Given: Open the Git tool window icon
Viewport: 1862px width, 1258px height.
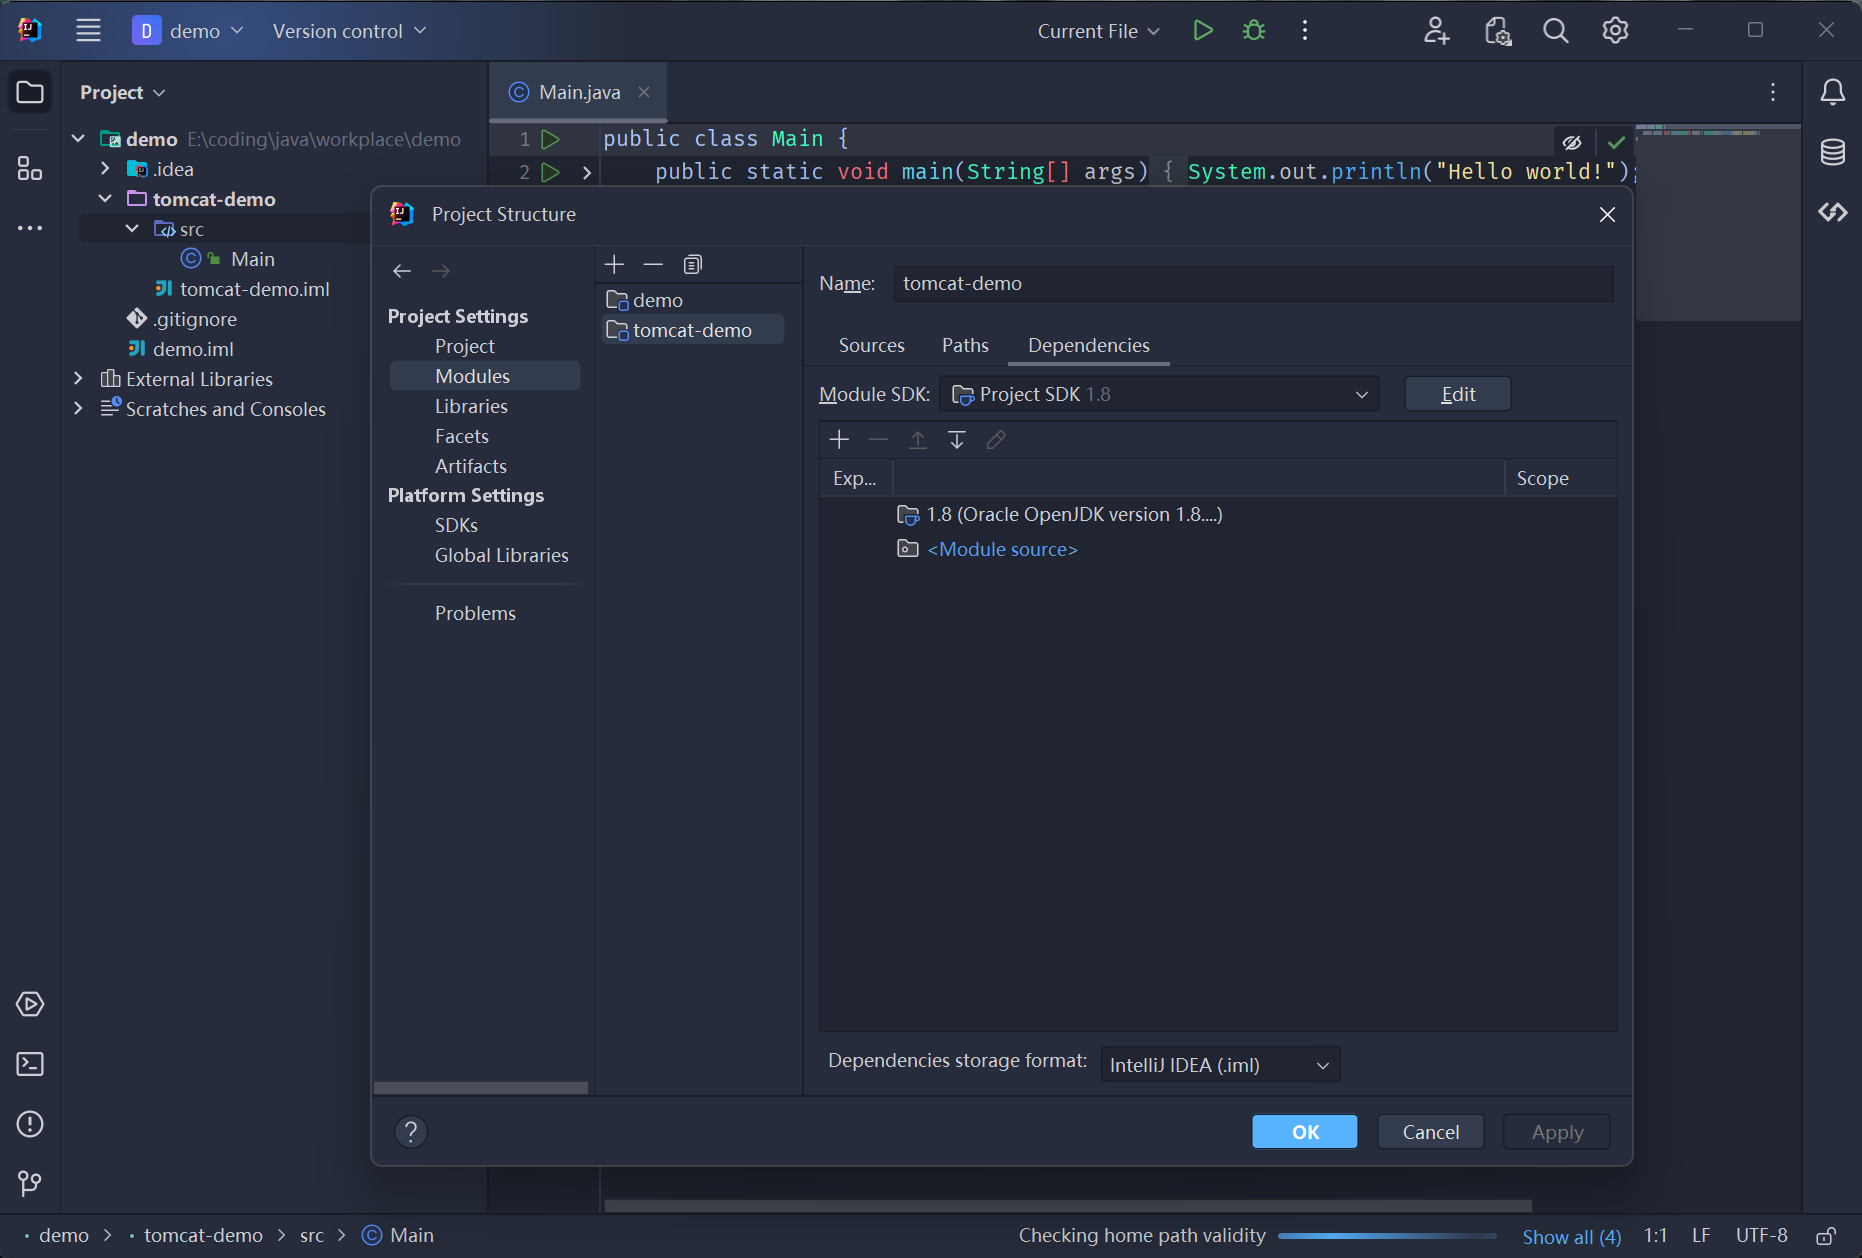Looking at the screenshot, I should coord(30,1184).
